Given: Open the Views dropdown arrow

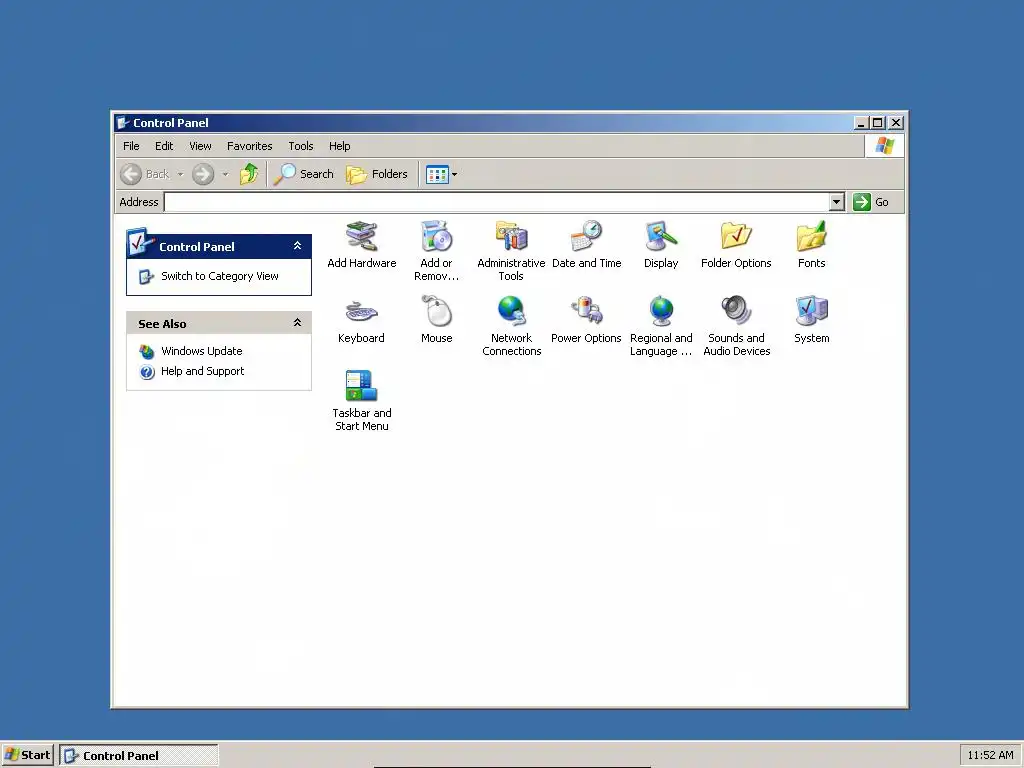Looking at the screenshot, I should (x=455, y=174).
